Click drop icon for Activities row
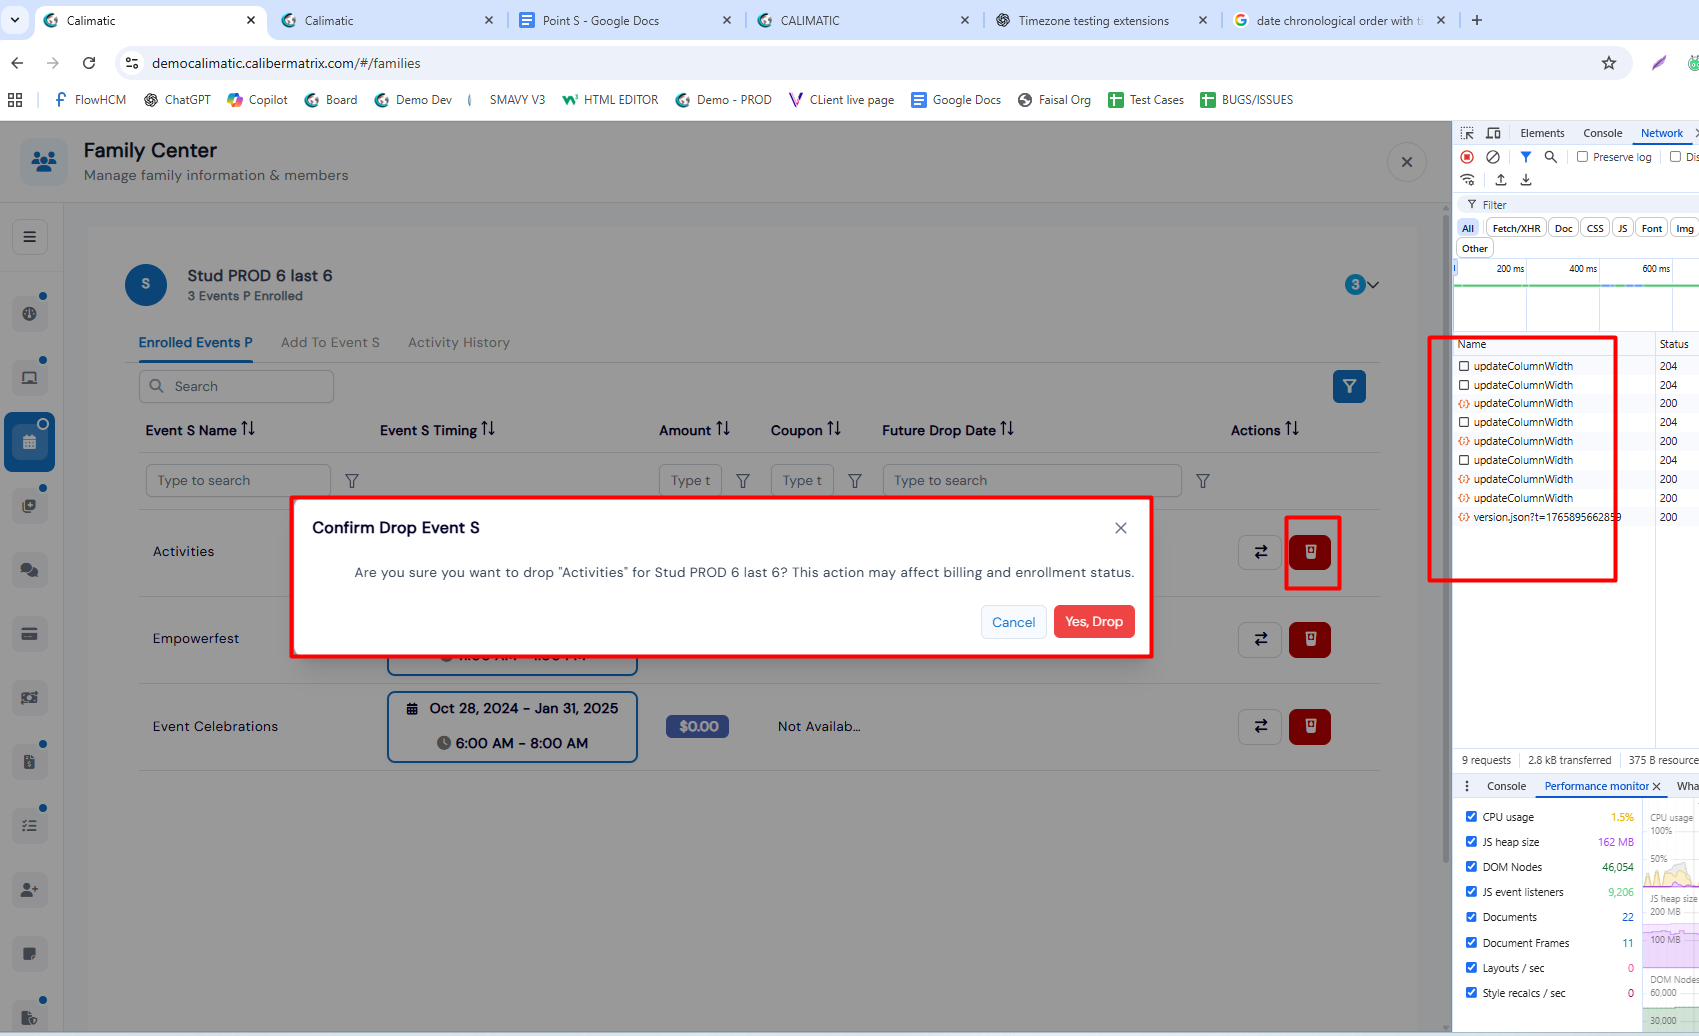 [1310, 552]
